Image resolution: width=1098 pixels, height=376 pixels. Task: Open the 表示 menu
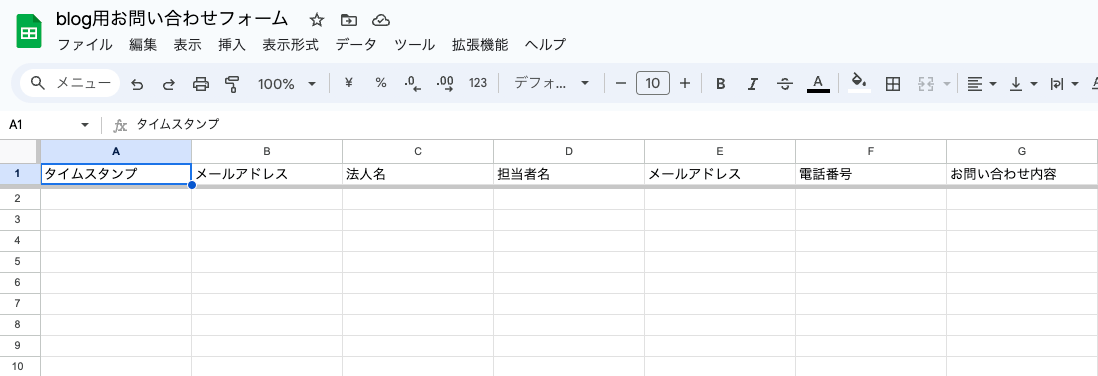click(x=187, y=45)
